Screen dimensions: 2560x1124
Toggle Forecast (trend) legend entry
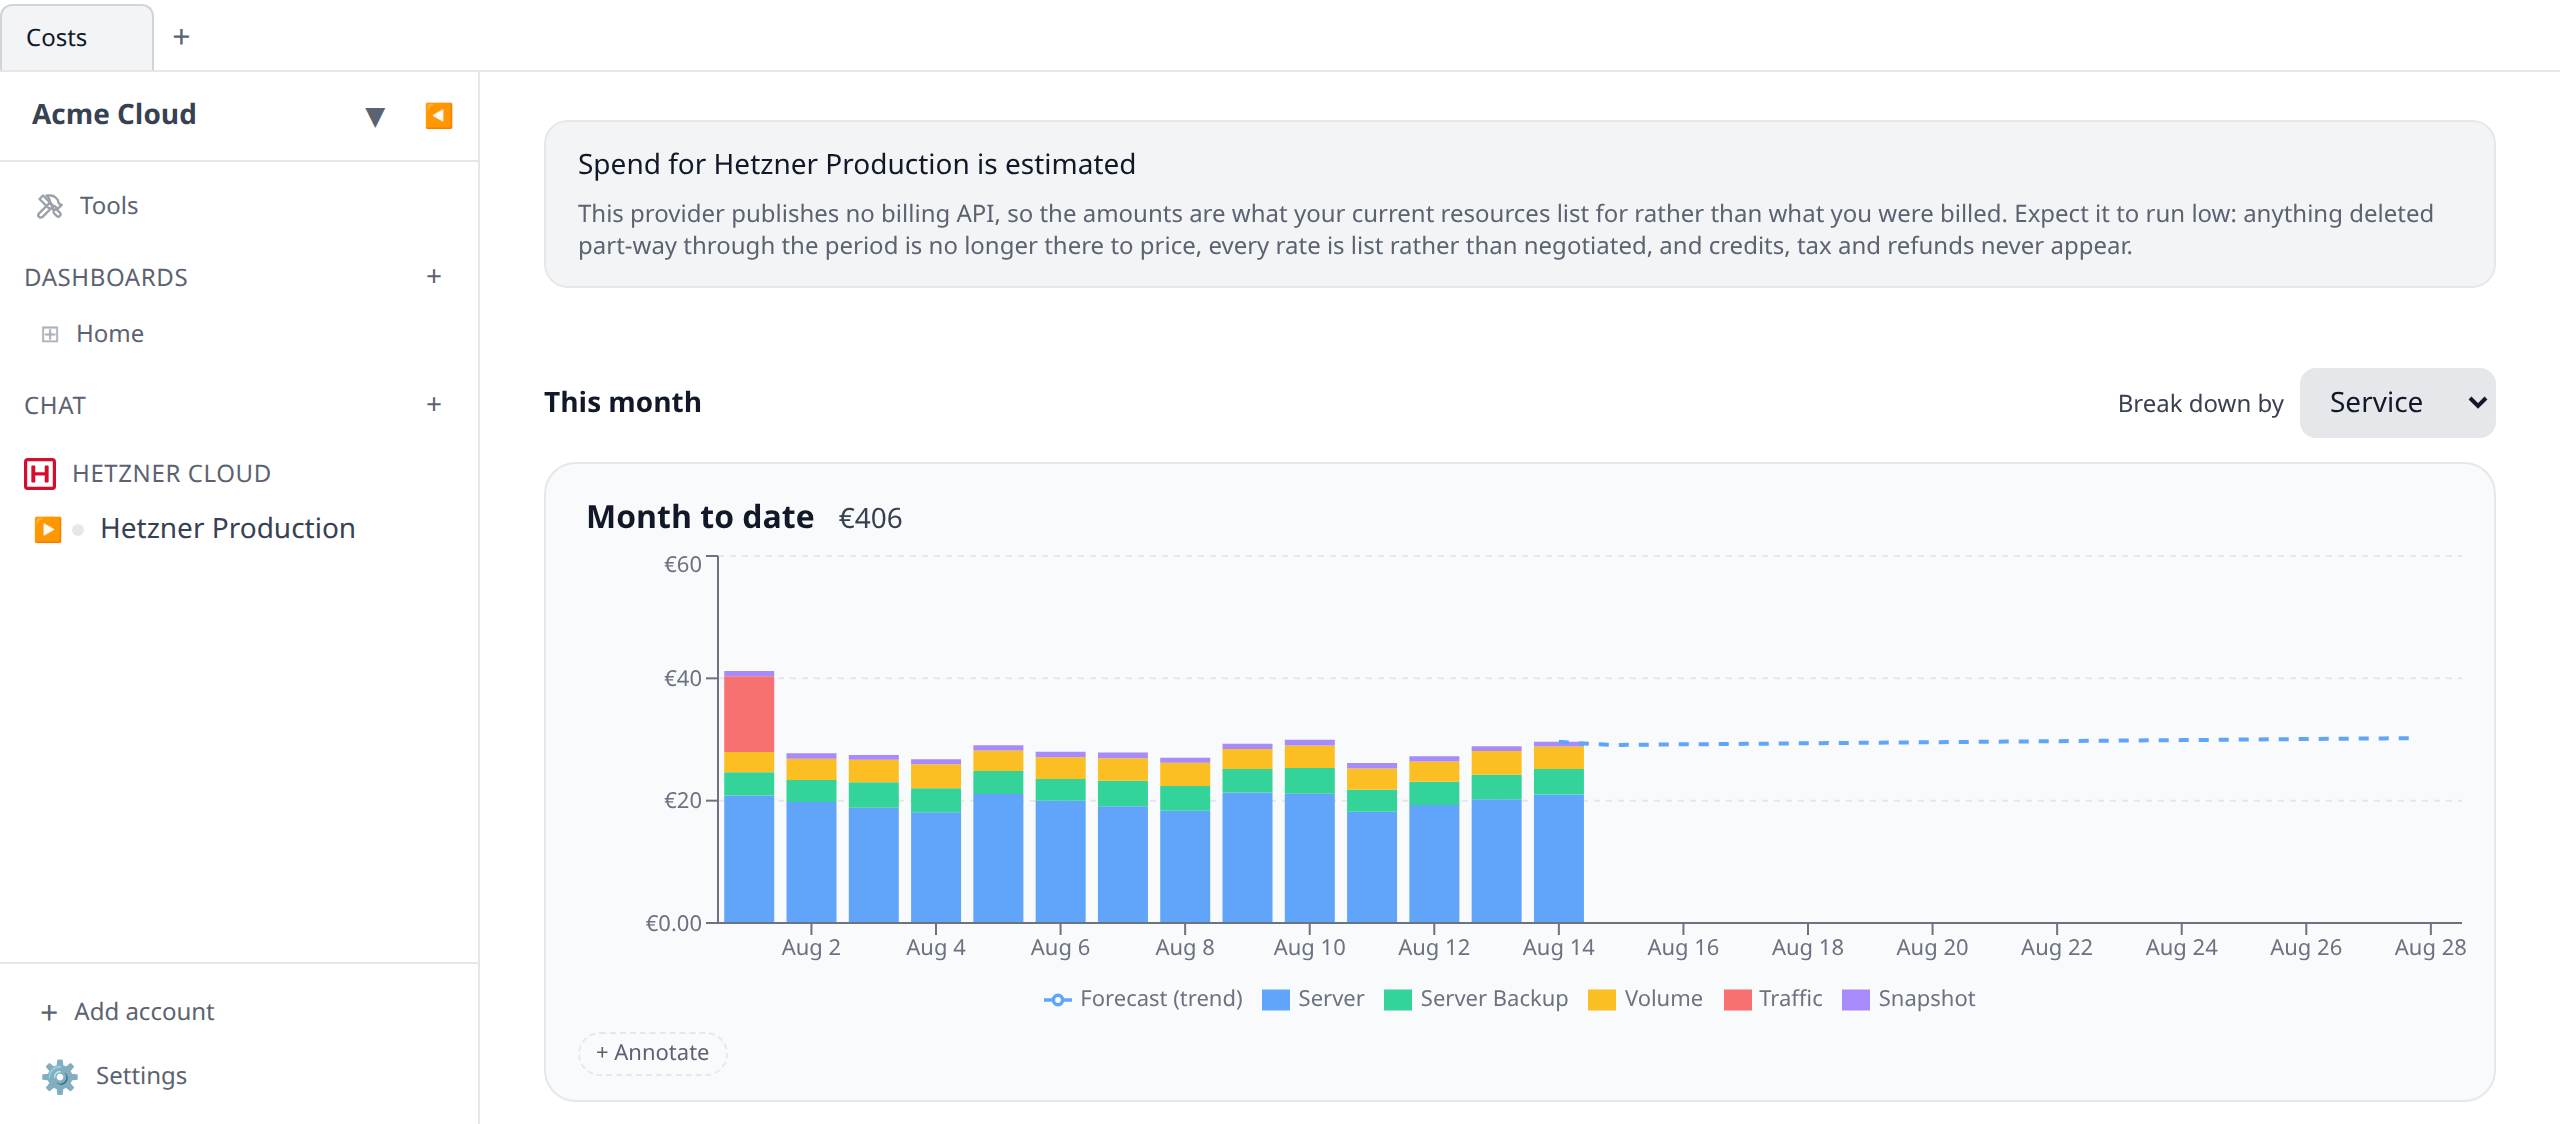1143,999
